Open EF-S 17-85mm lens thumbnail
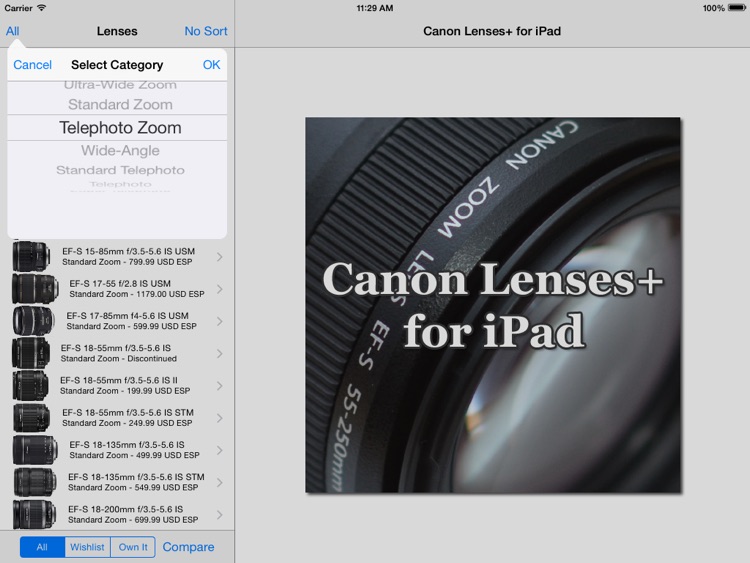Screen dimensions: 750x563 coord(33,321)
